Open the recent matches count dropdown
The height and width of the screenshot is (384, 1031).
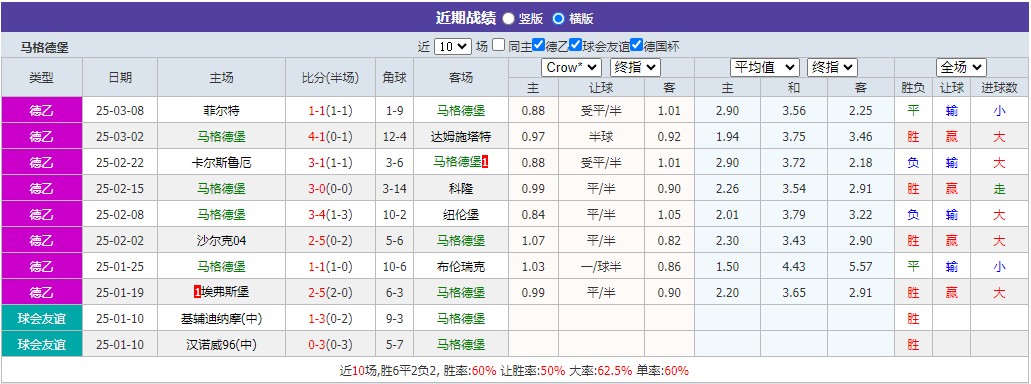point(452,46)
